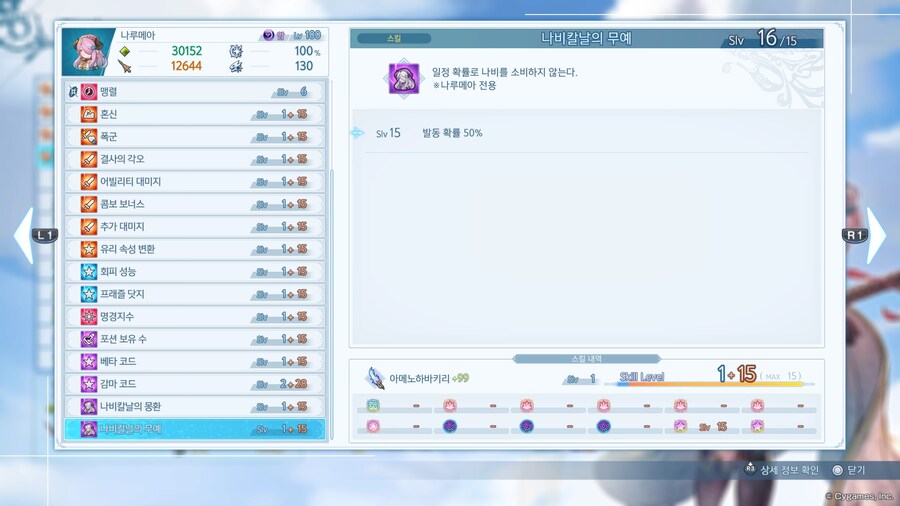The image size is (900, 506).
Task: Click the dark element orb icon near Lv 100
Action: tap(268, 35)
